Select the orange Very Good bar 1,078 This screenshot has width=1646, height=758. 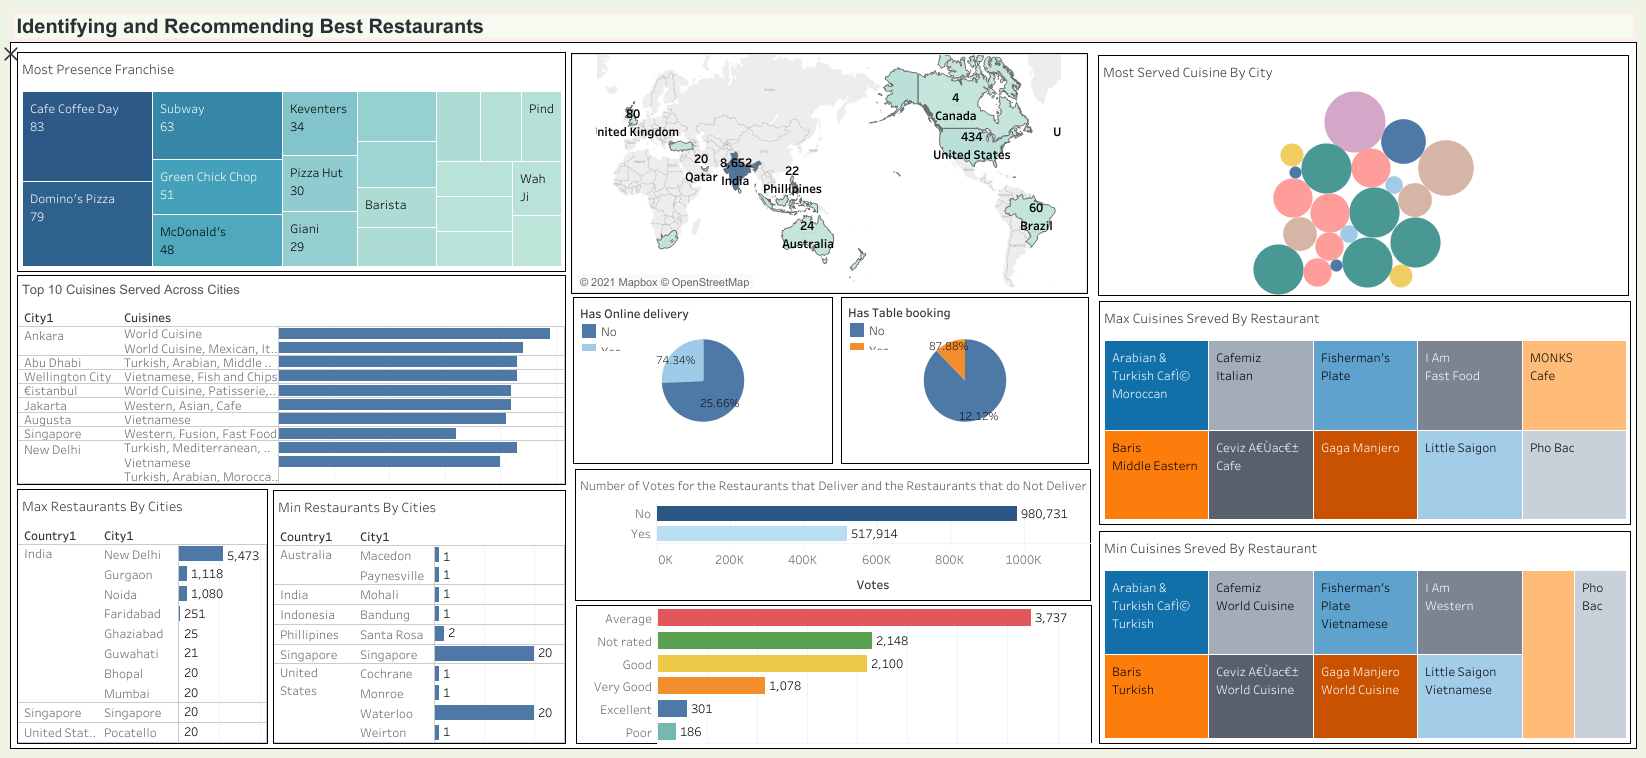711,686
